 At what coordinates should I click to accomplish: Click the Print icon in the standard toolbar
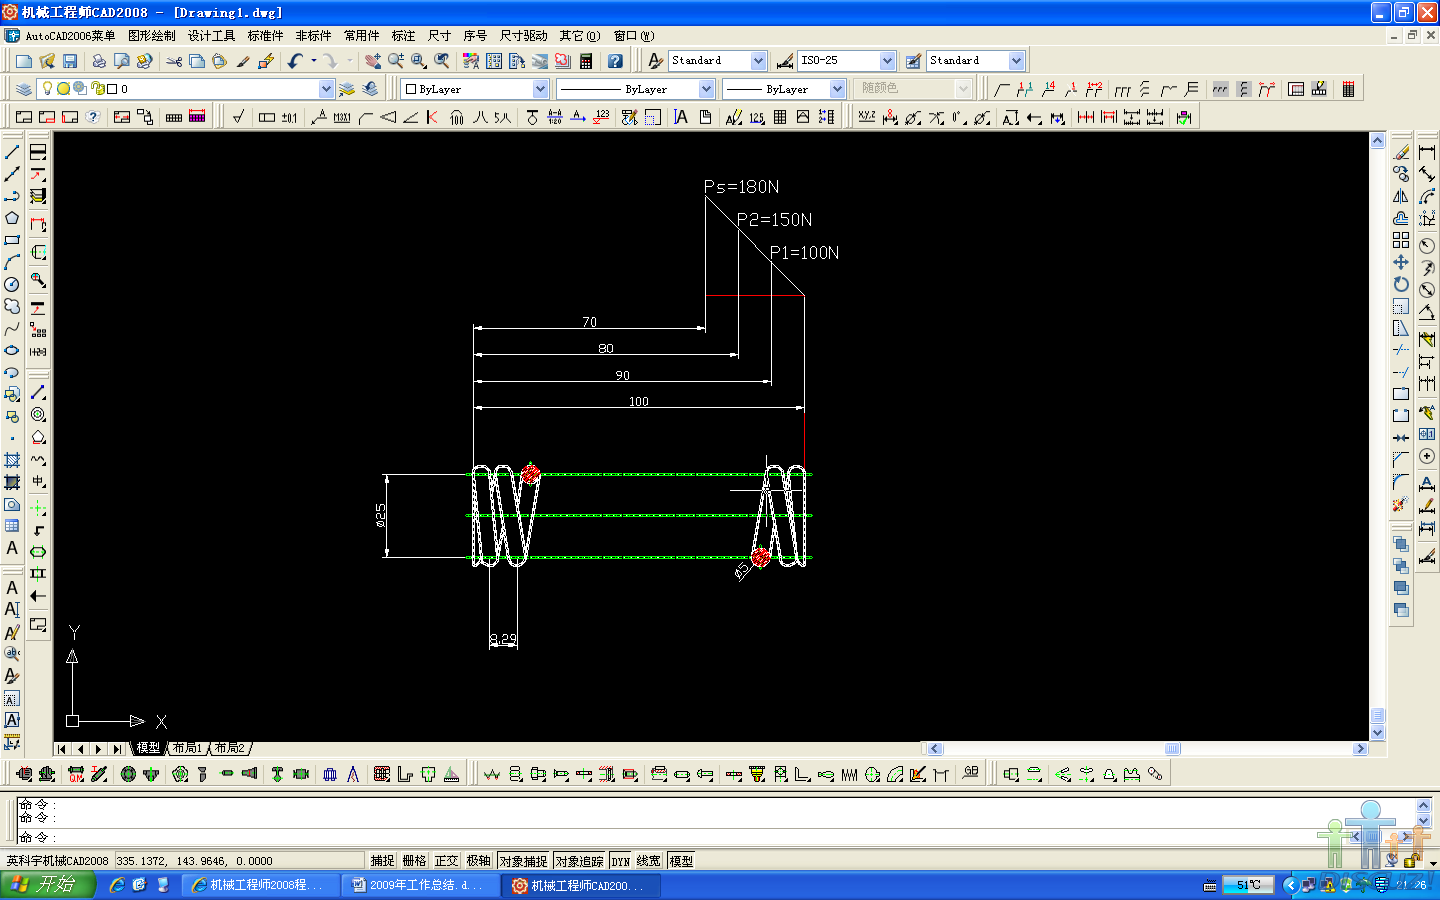(98, 61)
